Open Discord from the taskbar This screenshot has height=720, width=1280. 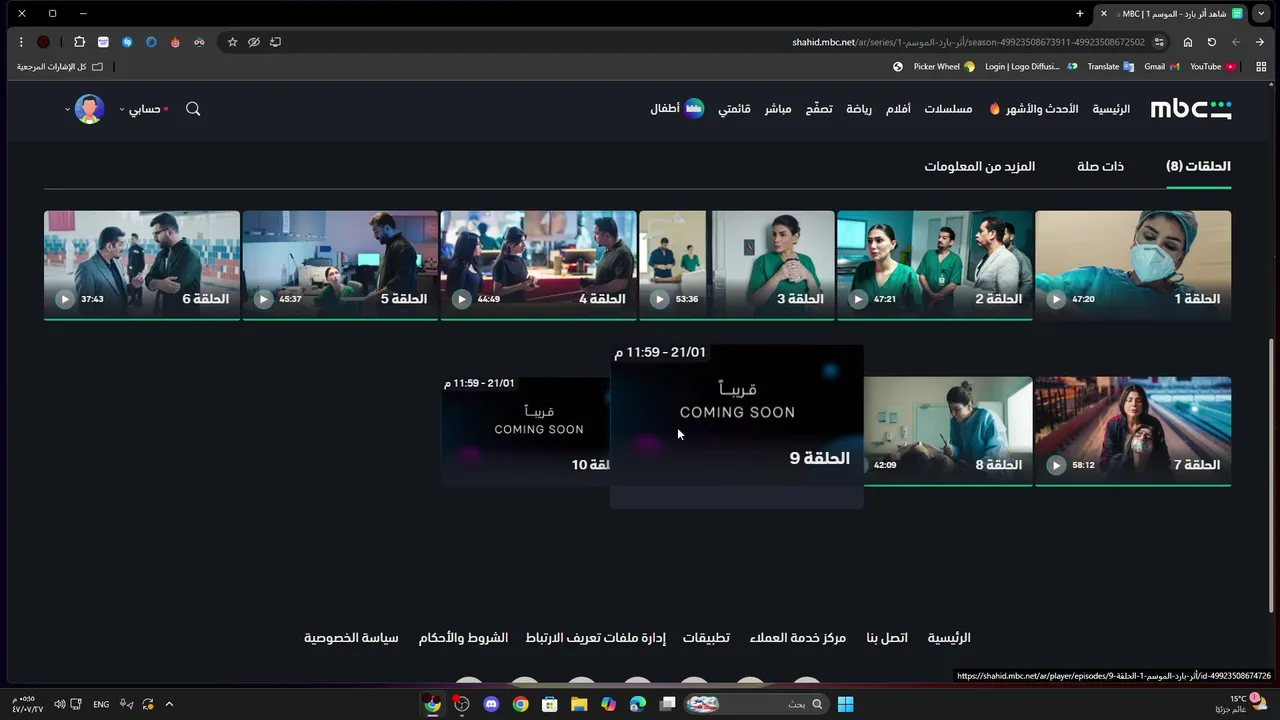point(491,704)
